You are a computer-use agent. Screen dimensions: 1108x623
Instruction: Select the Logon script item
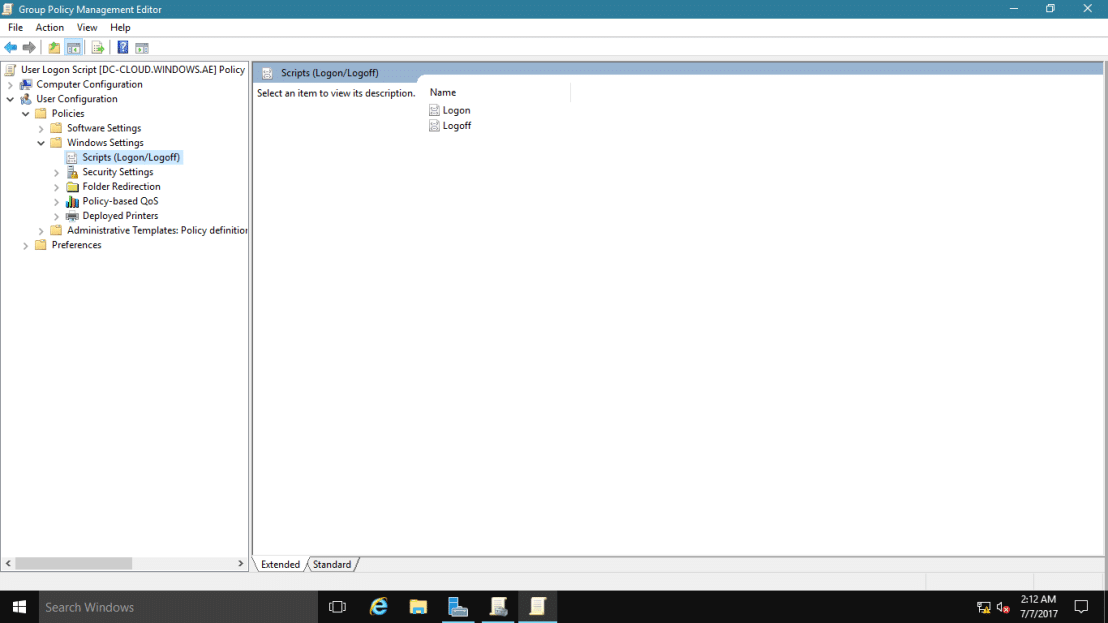pyautogui.click(x=456, y=110)
